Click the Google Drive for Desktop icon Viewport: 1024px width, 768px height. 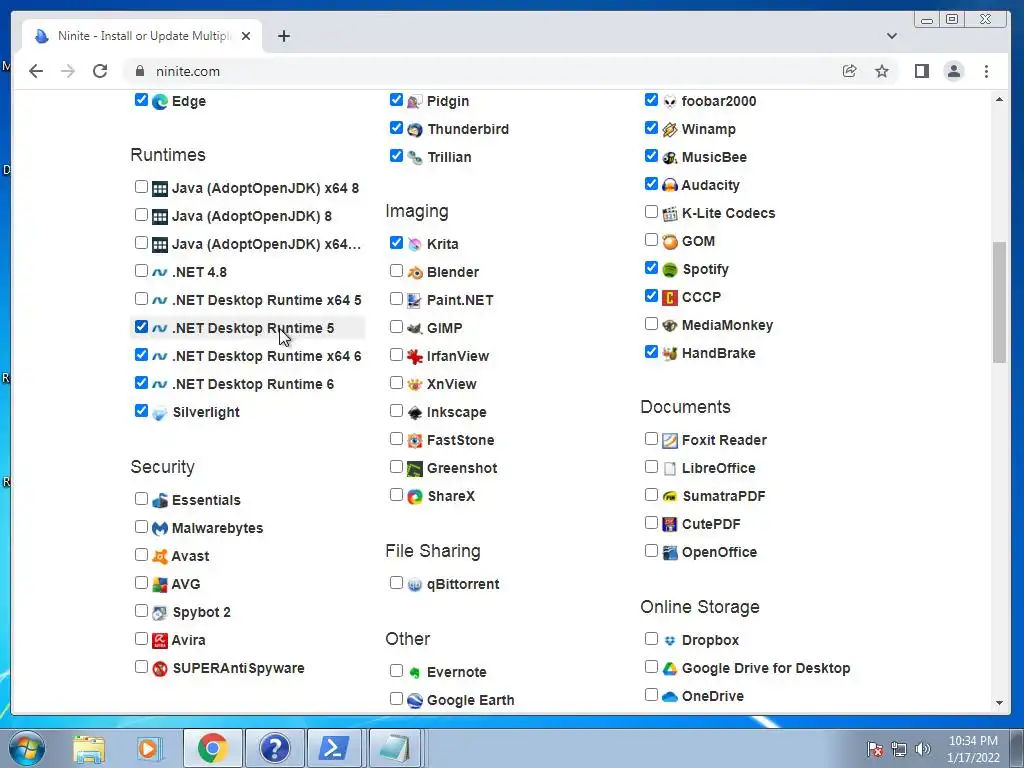pyautogui.click(x=669, y=669)
